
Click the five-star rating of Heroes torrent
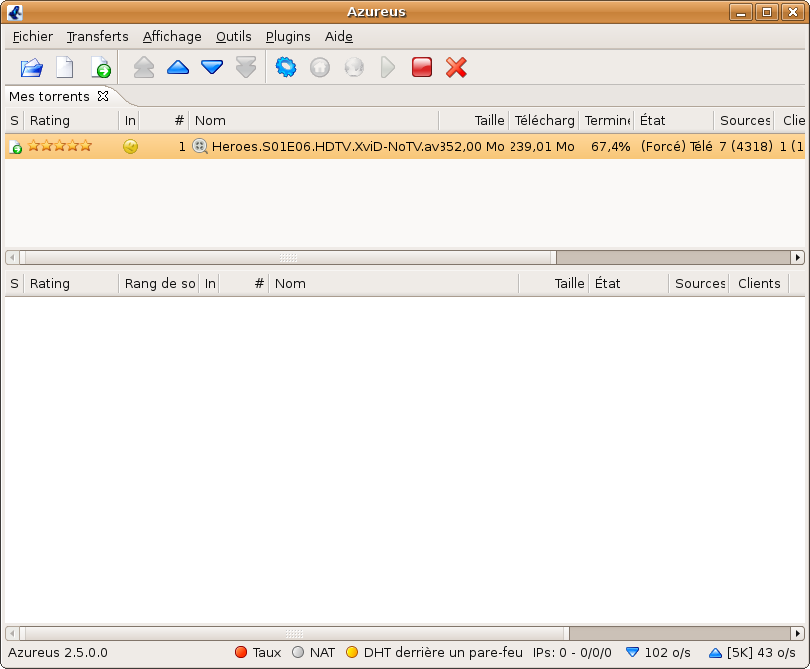59,146
